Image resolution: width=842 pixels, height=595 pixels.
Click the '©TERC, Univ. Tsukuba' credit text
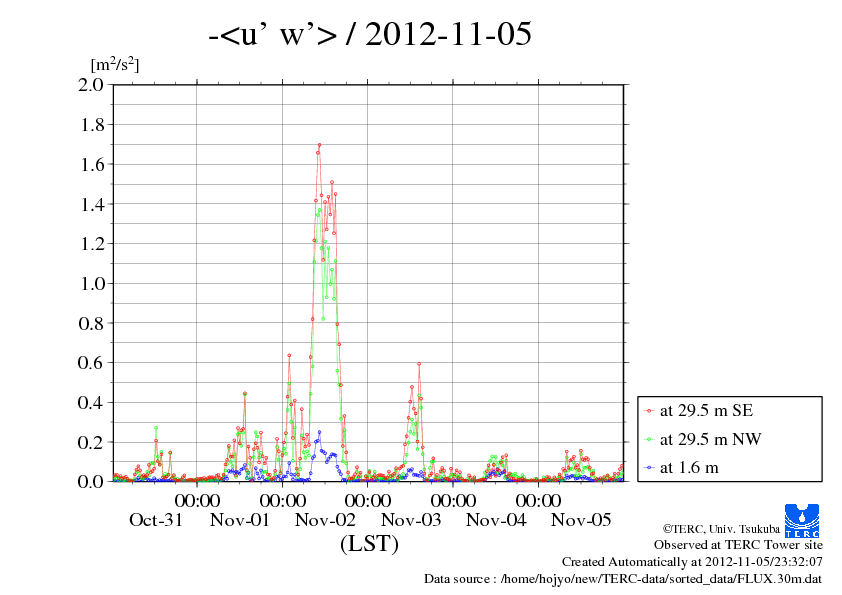click(721, 529)
